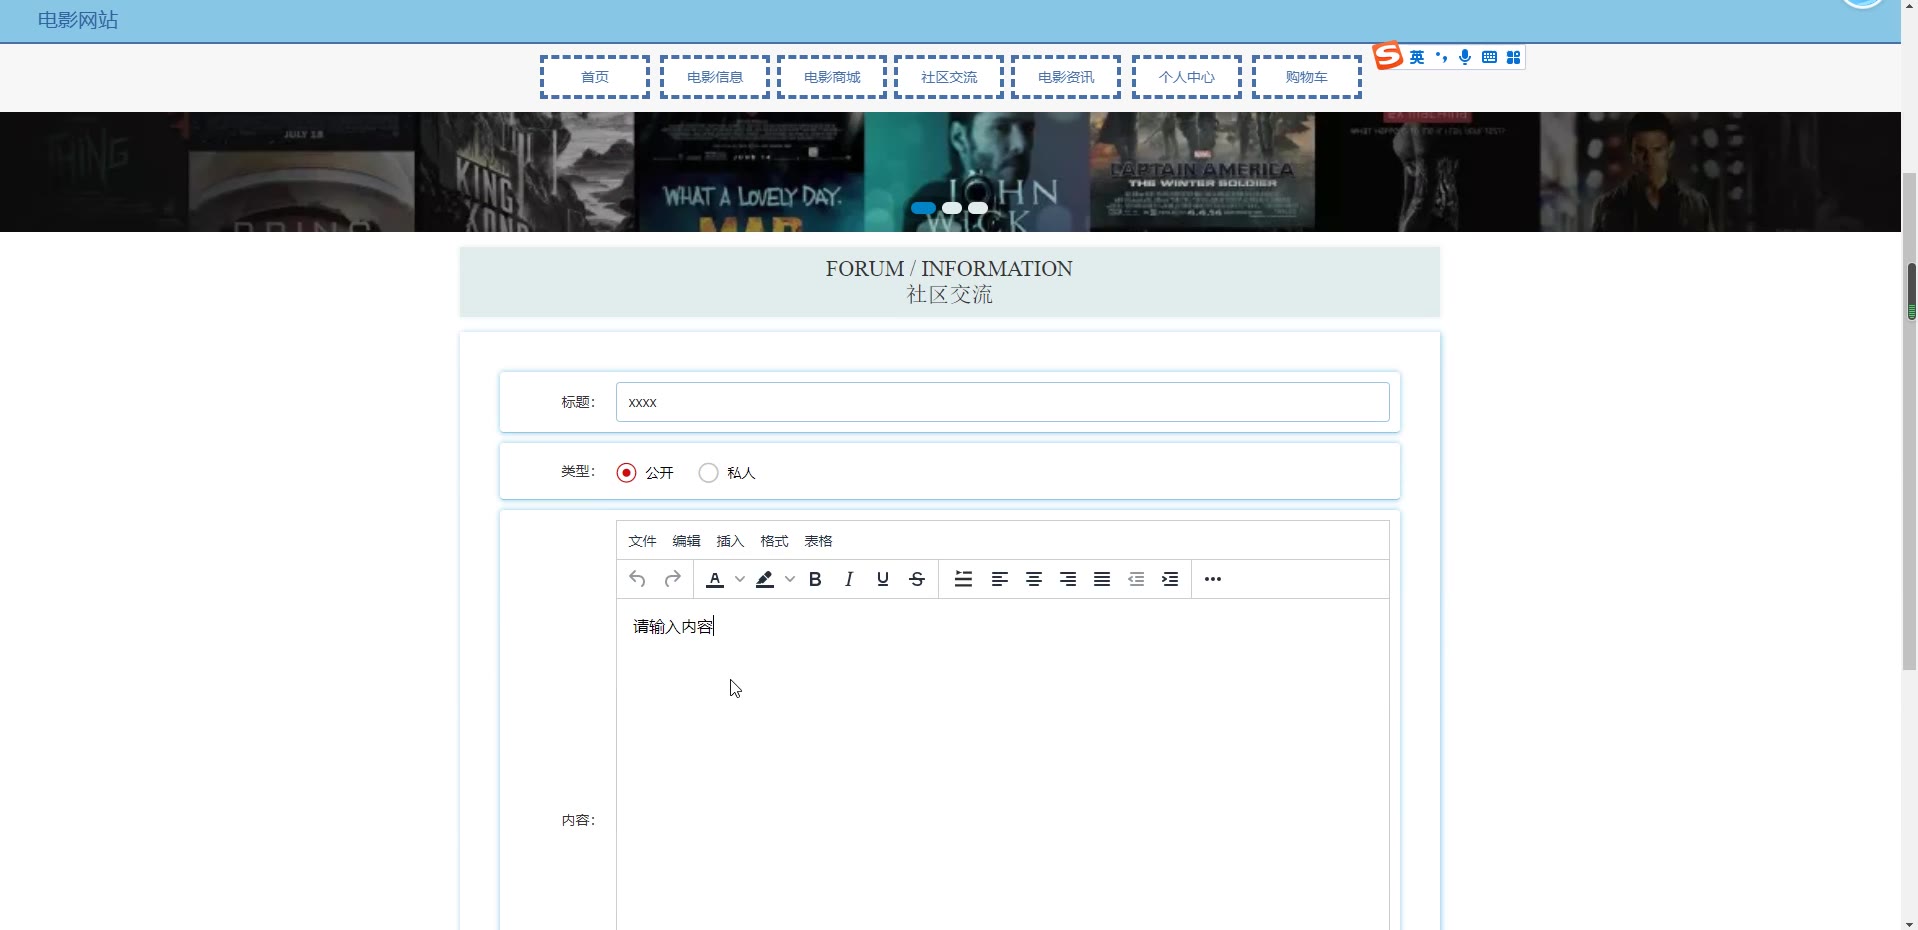The height and width of the screenshot is (930, 1918).
Task: Open the 编辑 editor menu
Action: 686,541
